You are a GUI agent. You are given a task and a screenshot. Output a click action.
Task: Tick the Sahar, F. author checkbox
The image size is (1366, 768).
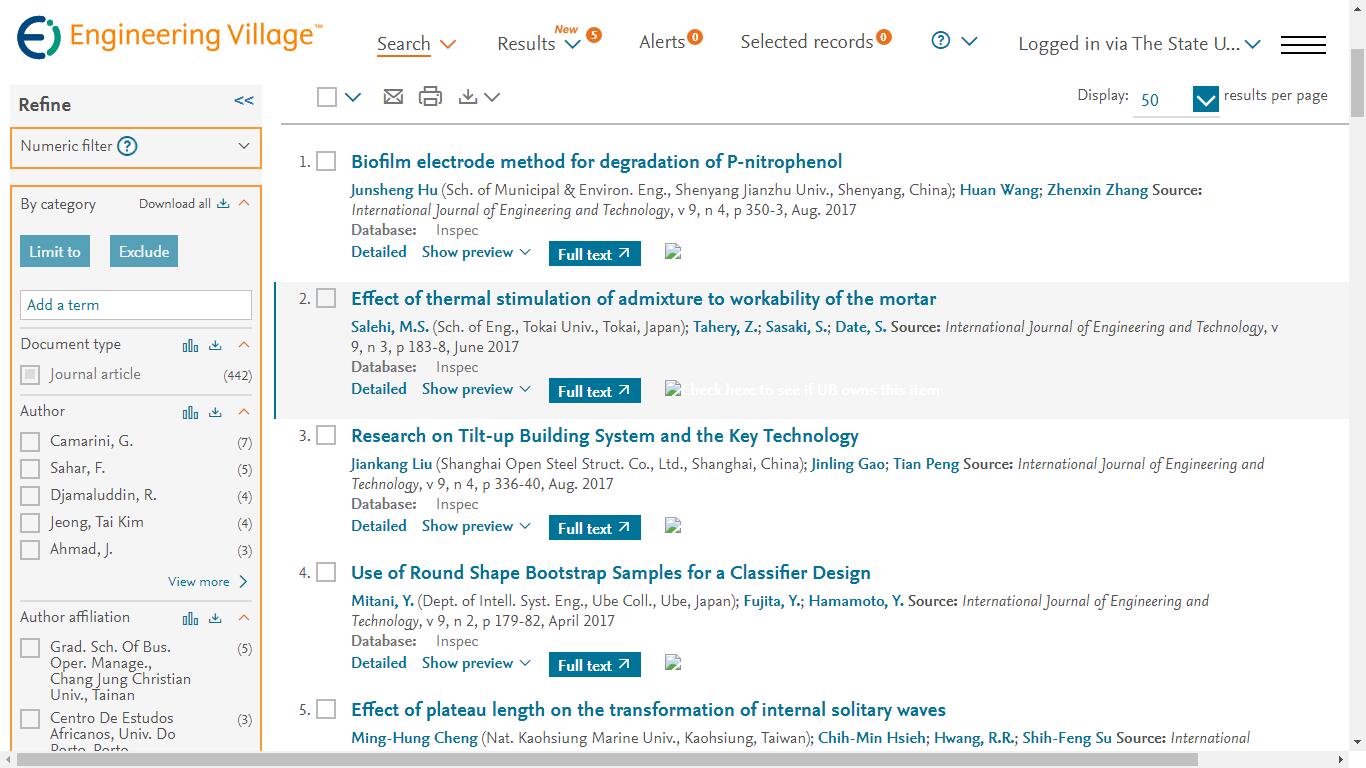click(31, 469)
